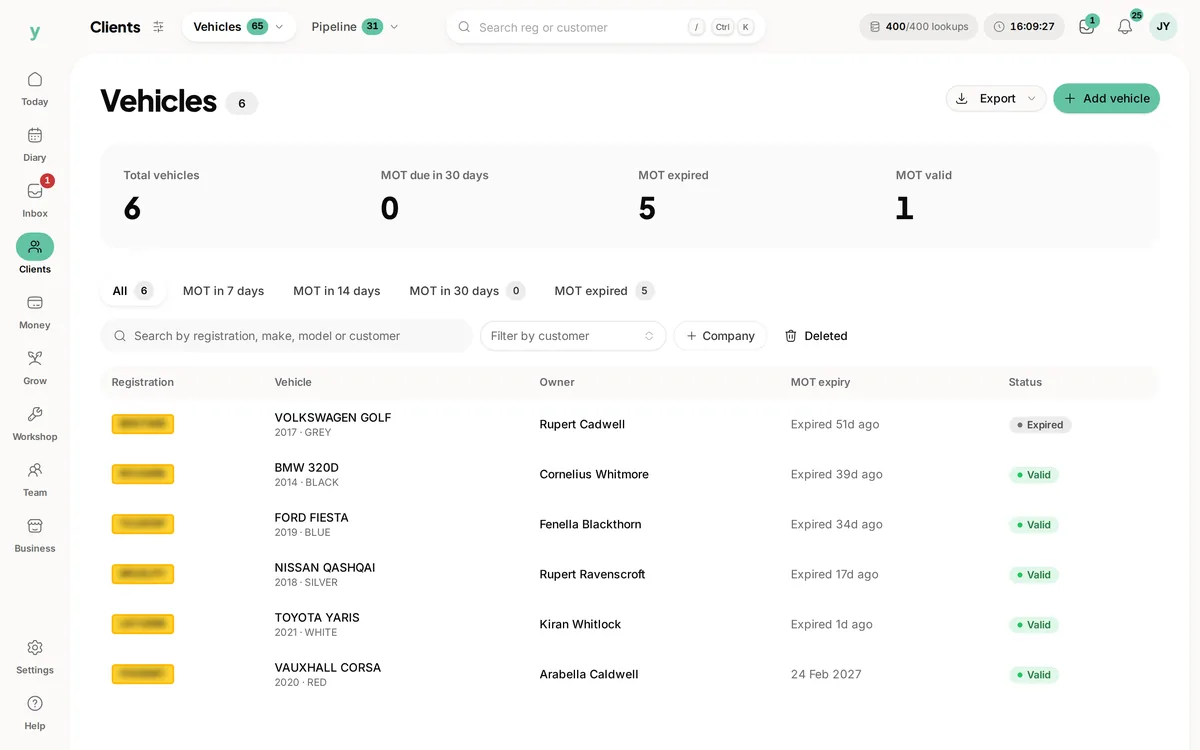Image resolution: width=1200 pixels, height=750 pixels.
Task: Open the Filter by customer combo box
Action: point(573,336)
